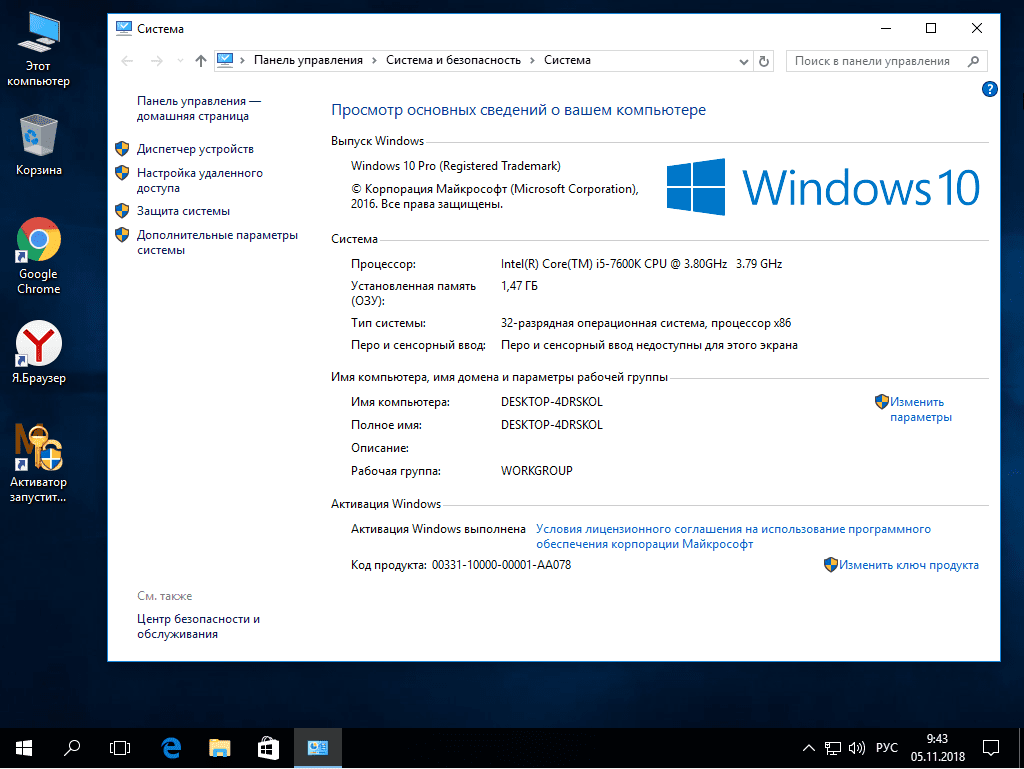This screenshot has height=769, width=1024.
Task: Click the Back navigation arrow
Action: point(127,61)
